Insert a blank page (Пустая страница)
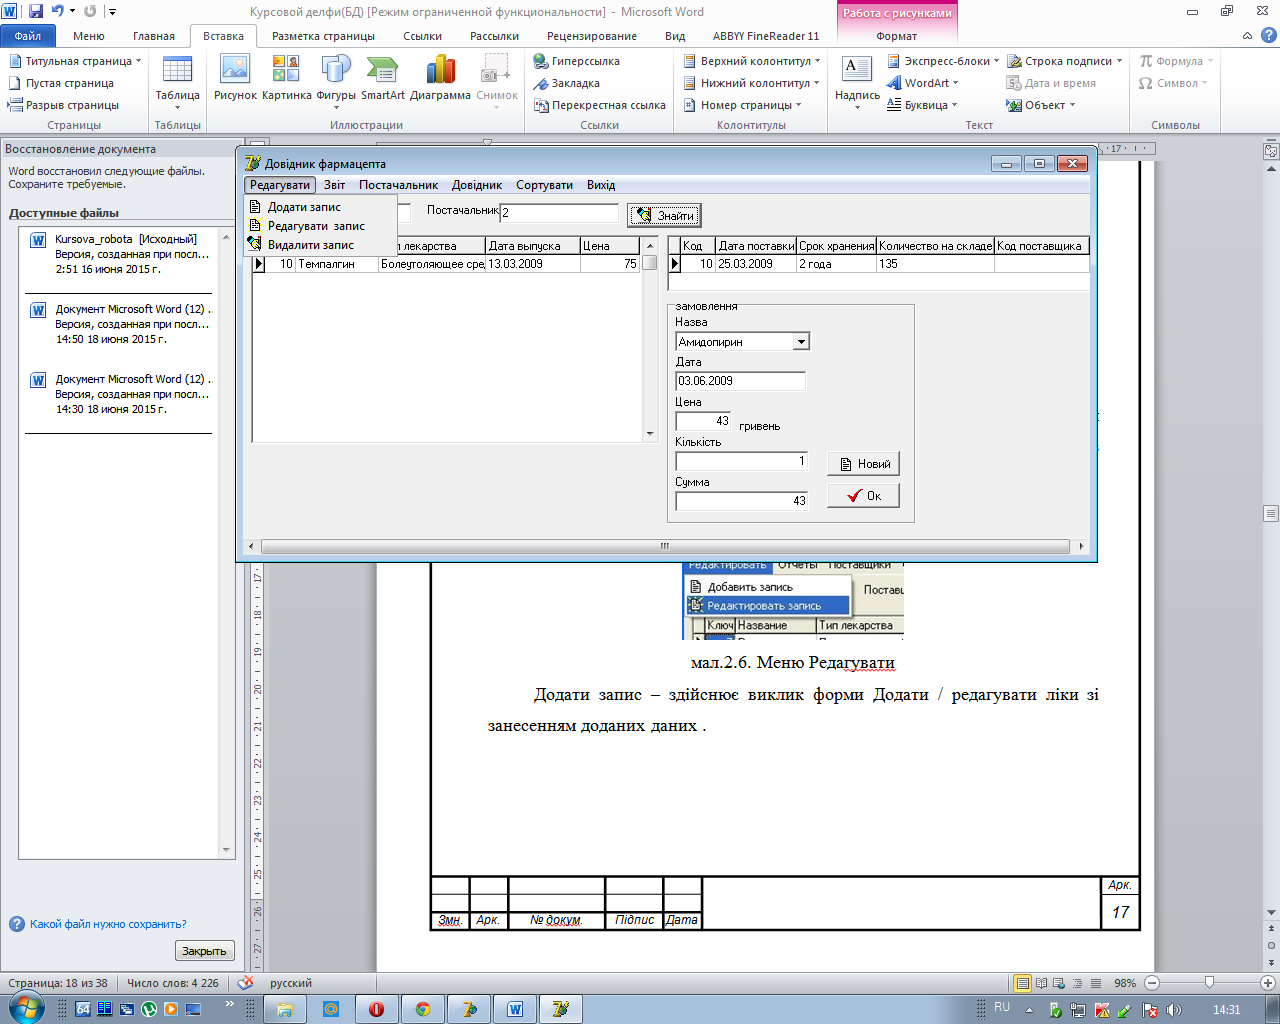Viewport: 1280px width, 1024px height. [61, 83]
